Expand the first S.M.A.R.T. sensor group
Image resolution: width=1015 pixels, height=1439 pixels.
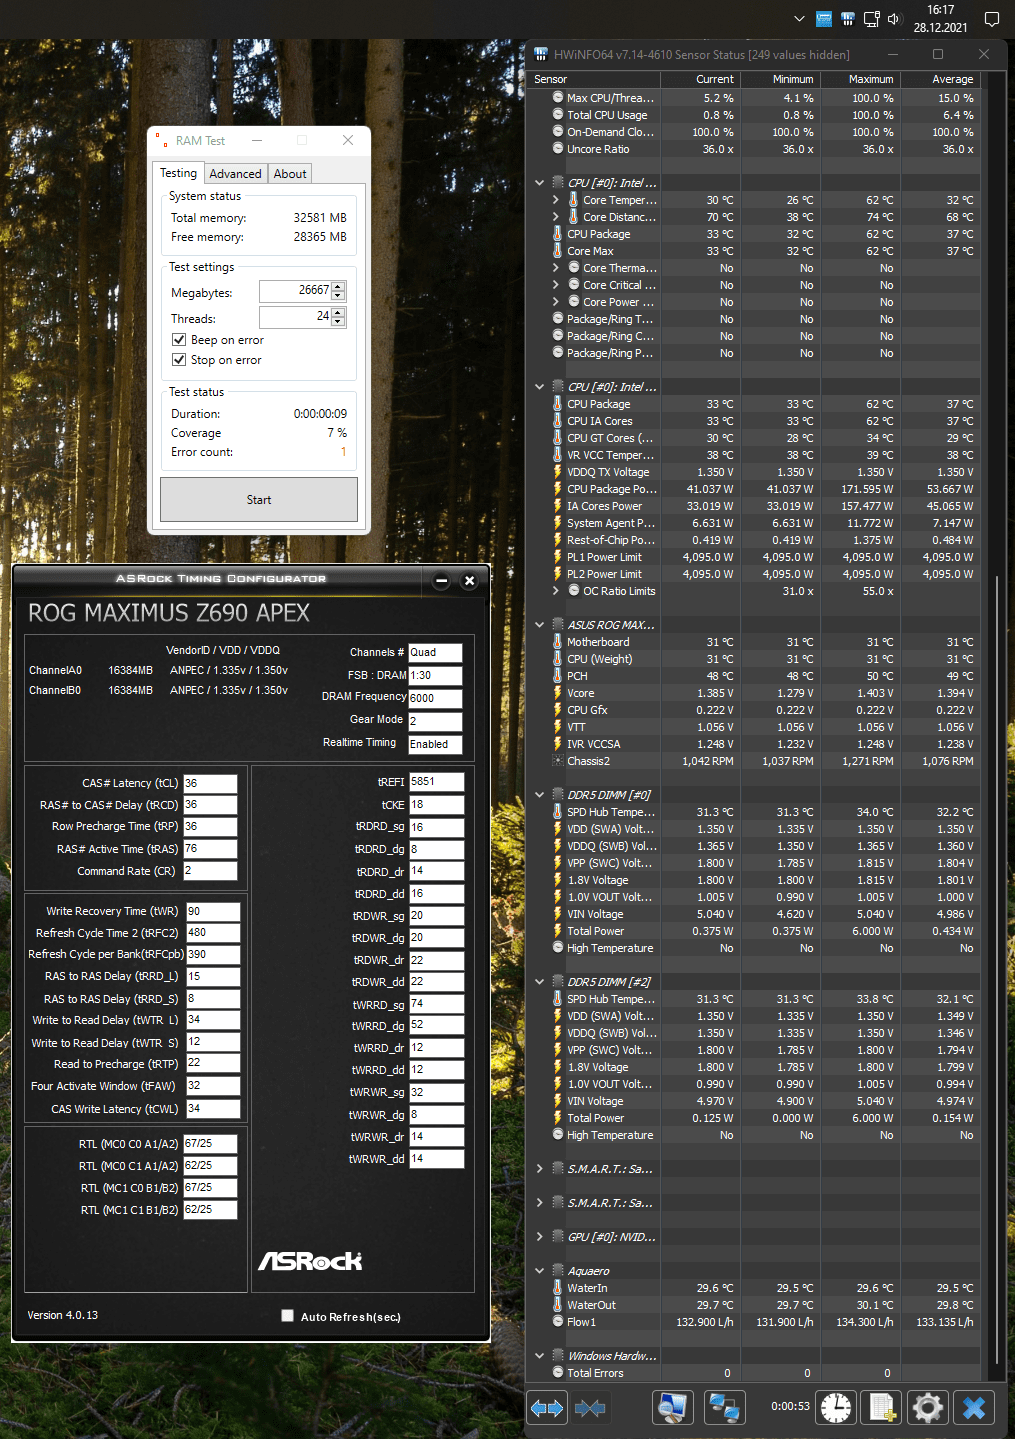pos(540,1169)
